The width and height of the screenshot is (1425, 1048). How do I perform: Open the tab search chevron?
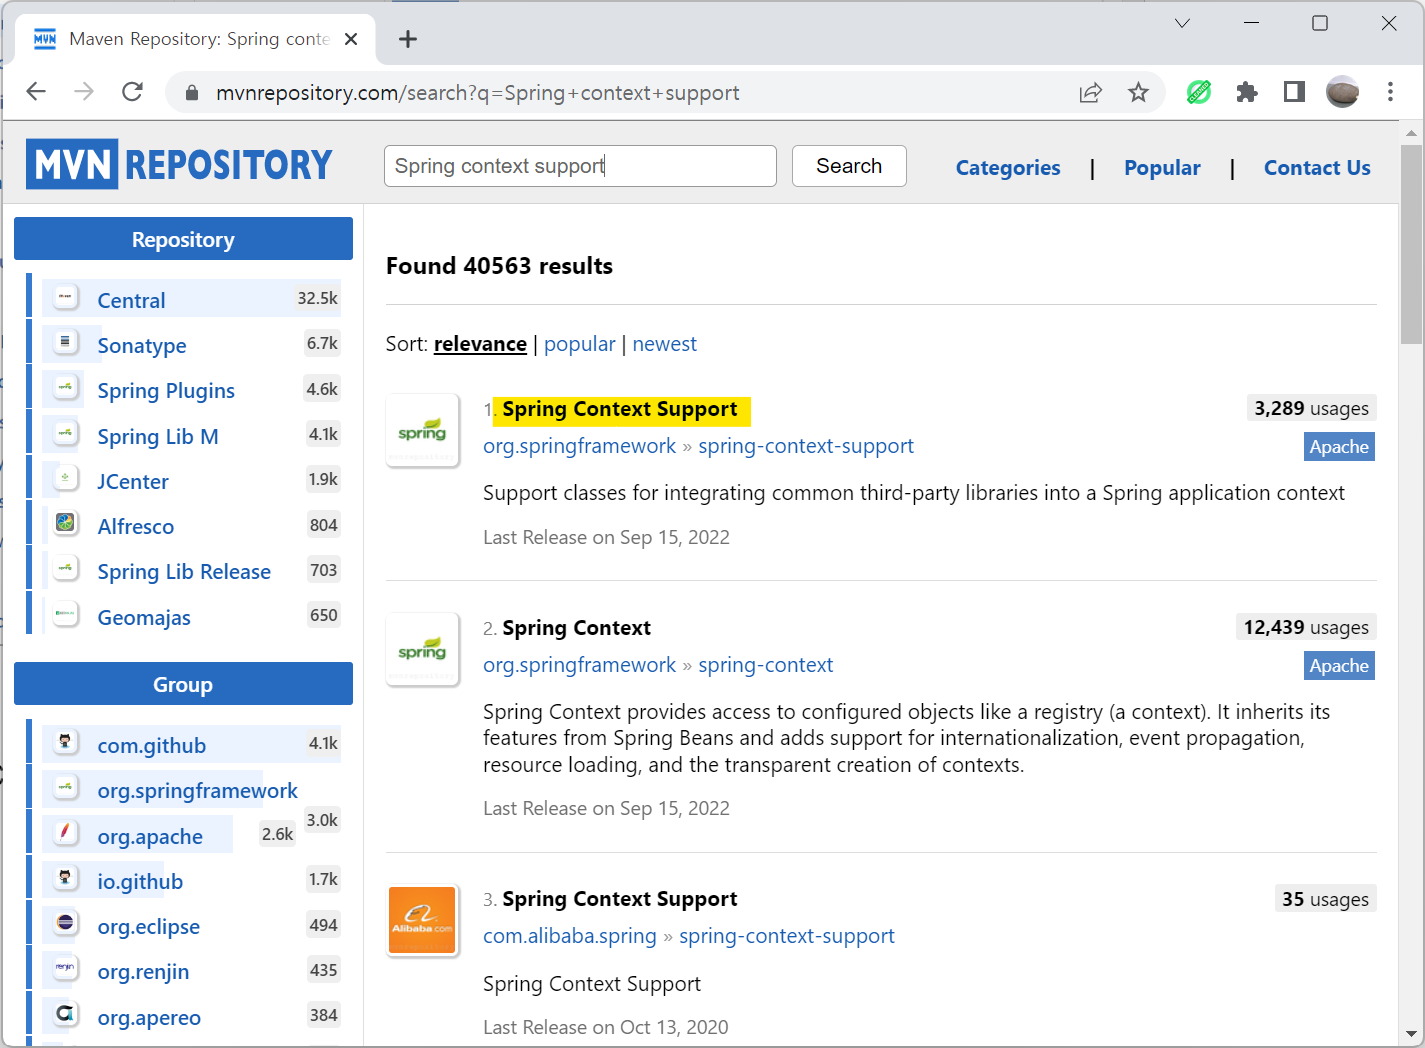[x=1182, y=23]
